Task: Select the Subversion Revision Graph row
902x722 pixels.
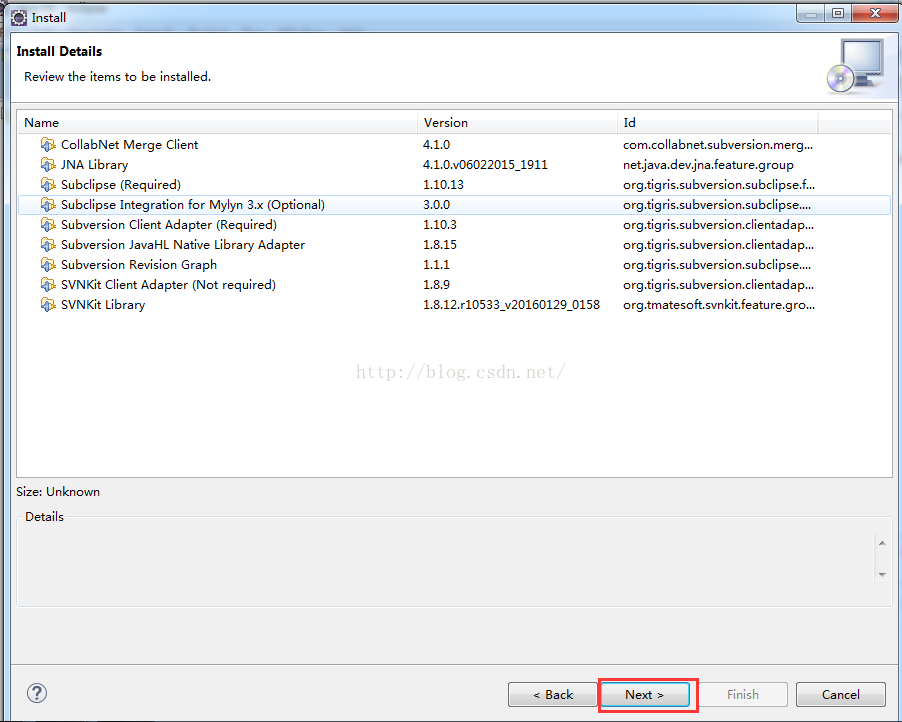Action: pyautogui.click(x=454, y=265)
